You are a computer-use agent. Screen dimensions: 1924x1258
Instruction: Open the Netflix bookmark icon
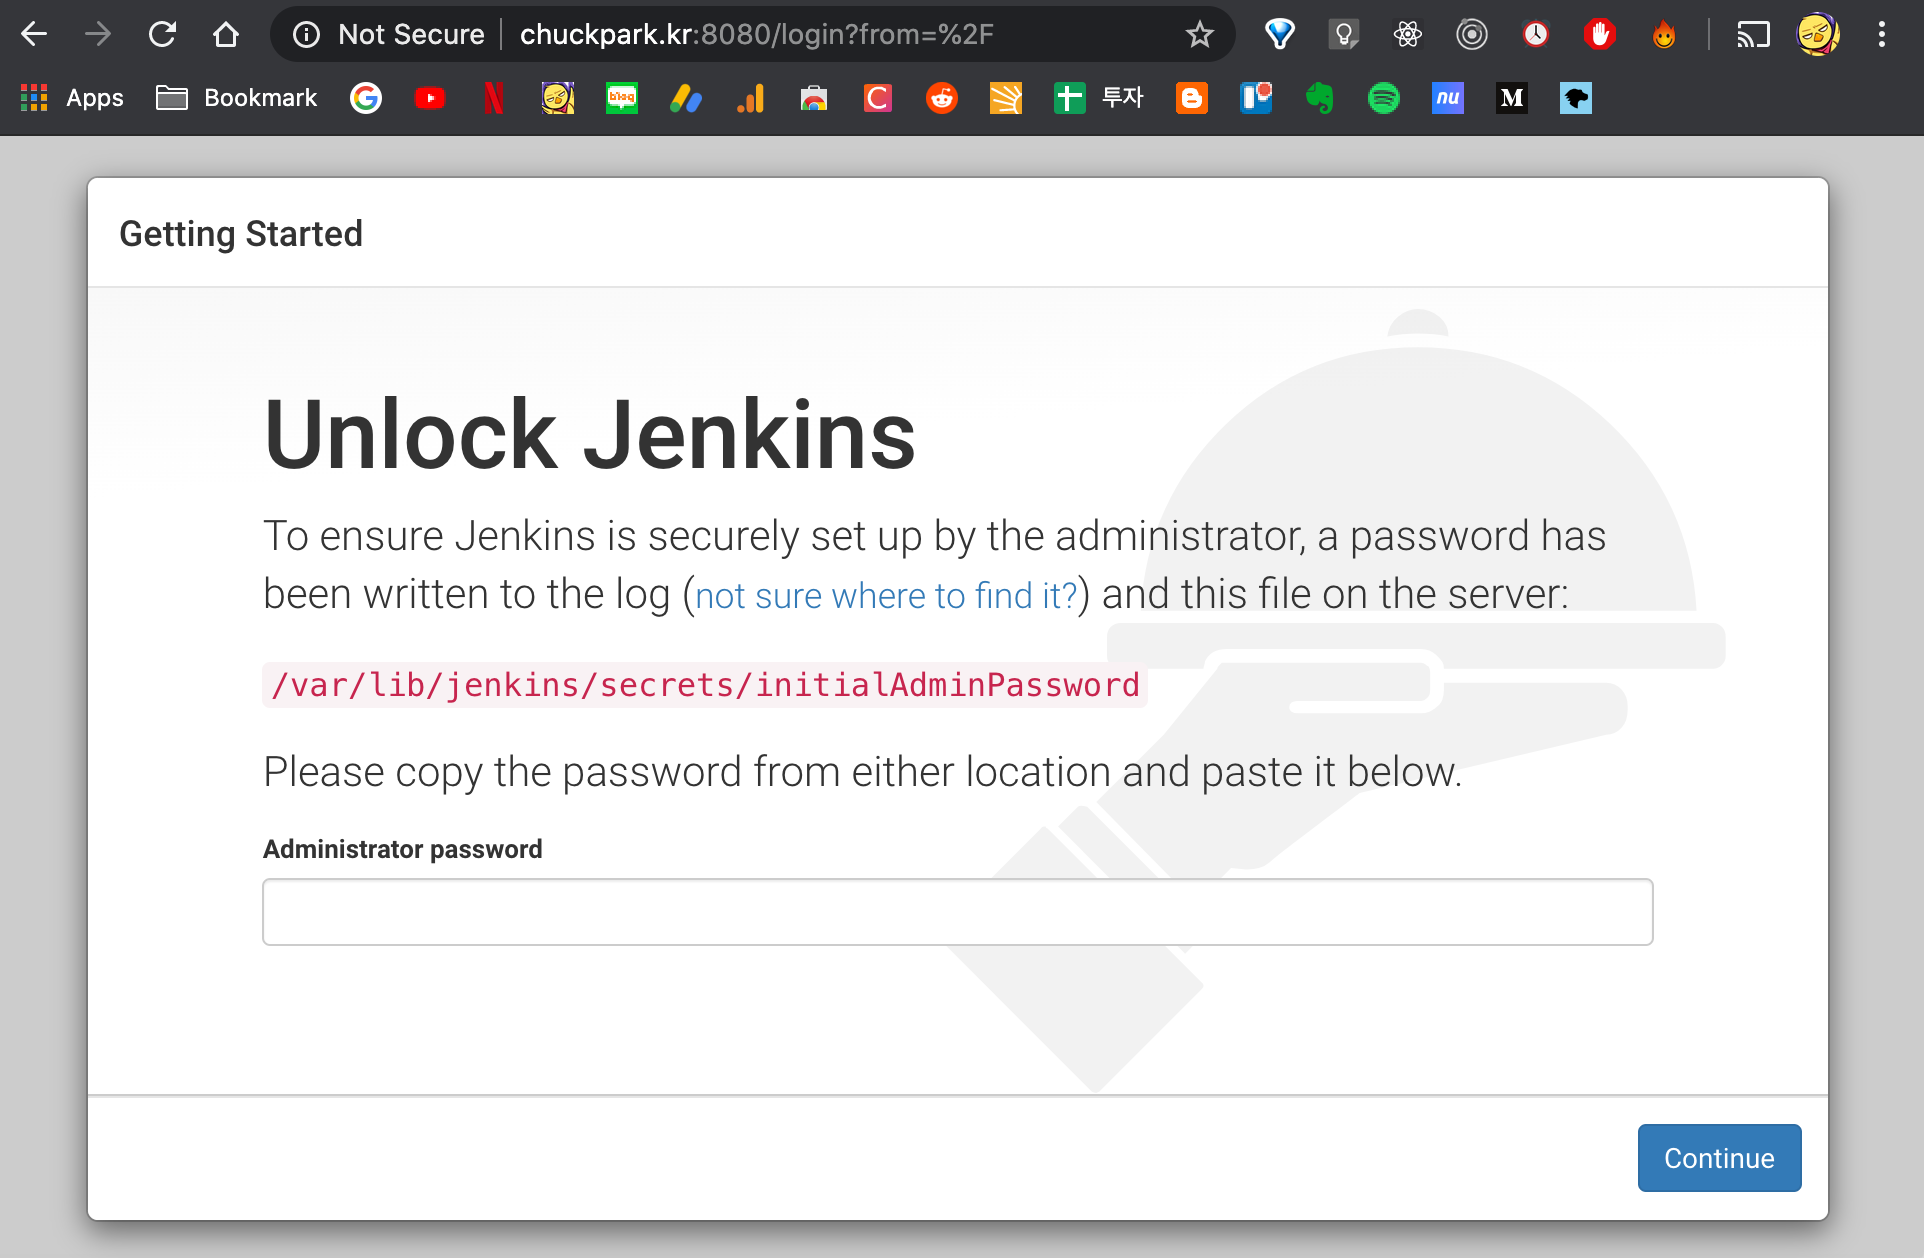pos(494,98)
